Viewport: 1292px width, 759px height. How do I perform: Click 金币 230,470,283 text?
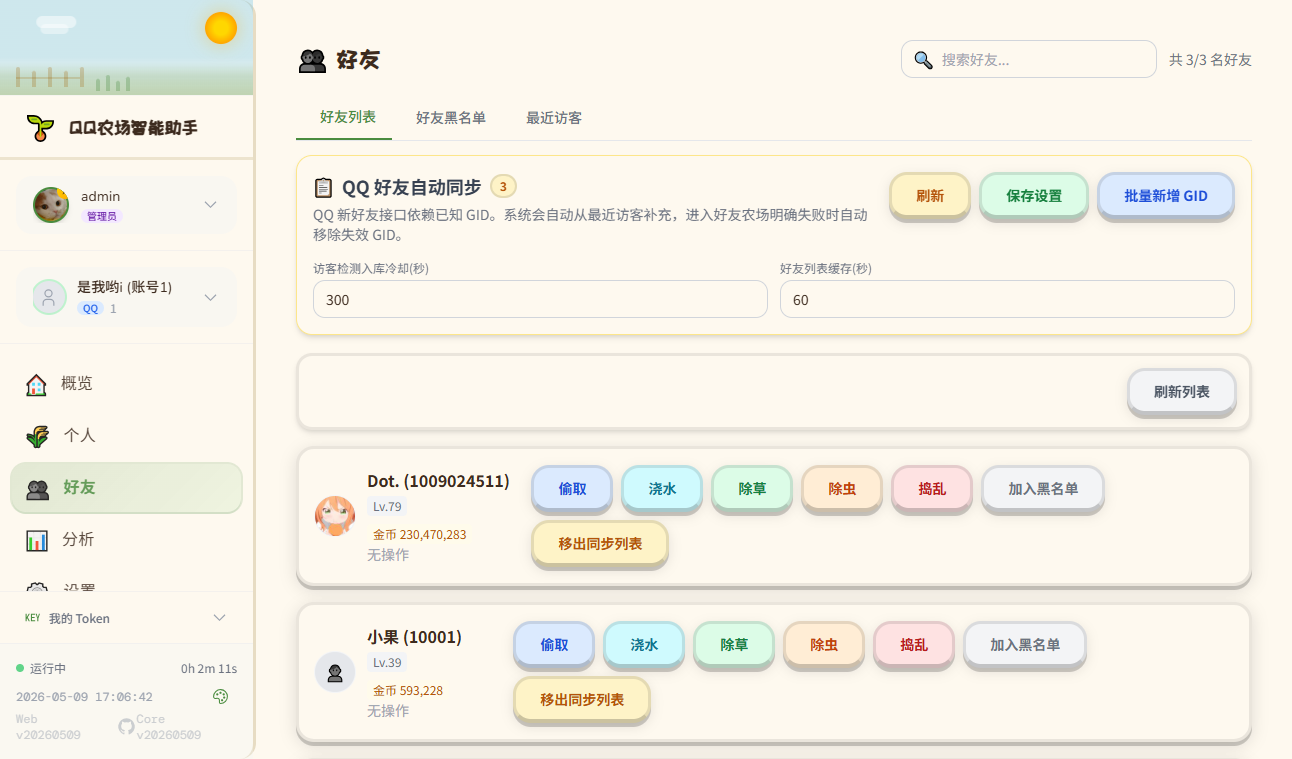[419, 535]
